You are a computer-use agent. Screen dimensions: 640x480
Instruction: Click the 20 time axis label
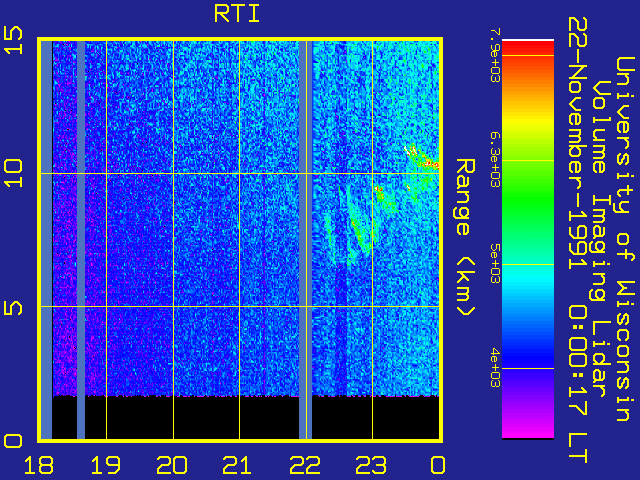coord(172,465)
